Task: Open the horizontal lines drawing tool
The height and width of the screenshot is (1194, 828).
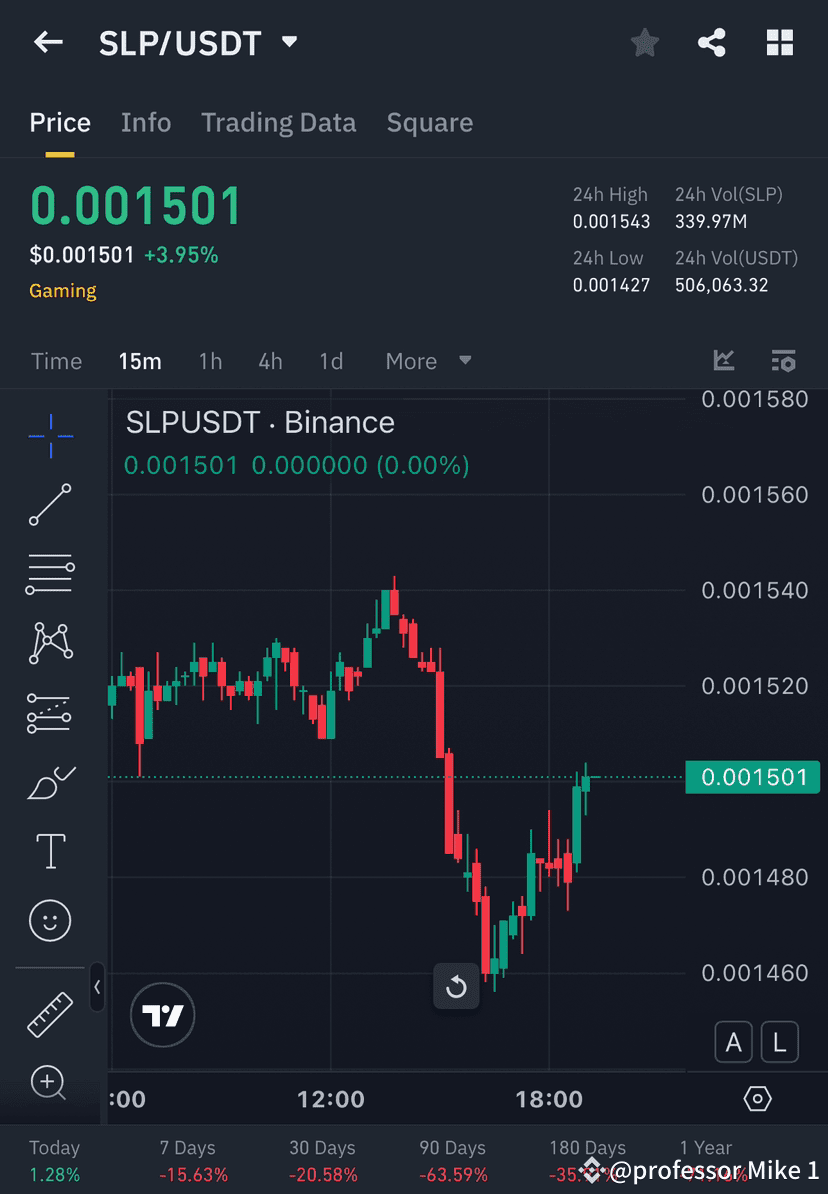Action: [x=50, y=574]
